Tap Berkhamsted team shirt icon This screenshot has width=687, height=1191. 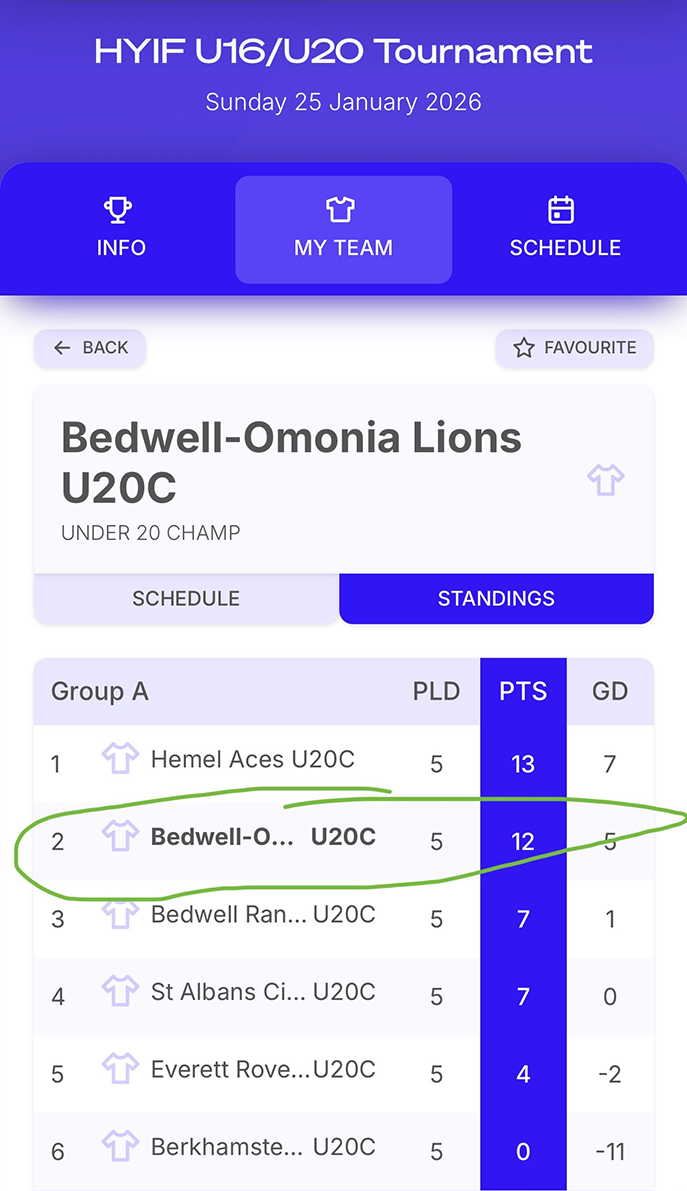tap(120, 1147)
